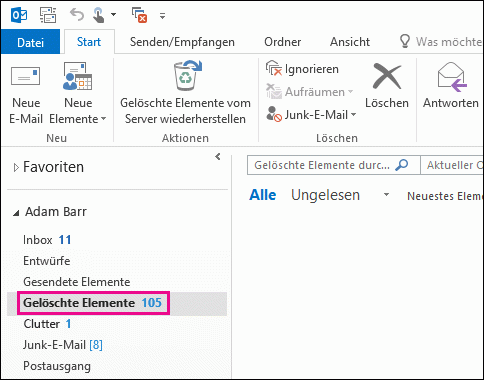484x380 pixels.
Task: Toggle Touch/Mouse mode icon
Action: click(99, 15)
